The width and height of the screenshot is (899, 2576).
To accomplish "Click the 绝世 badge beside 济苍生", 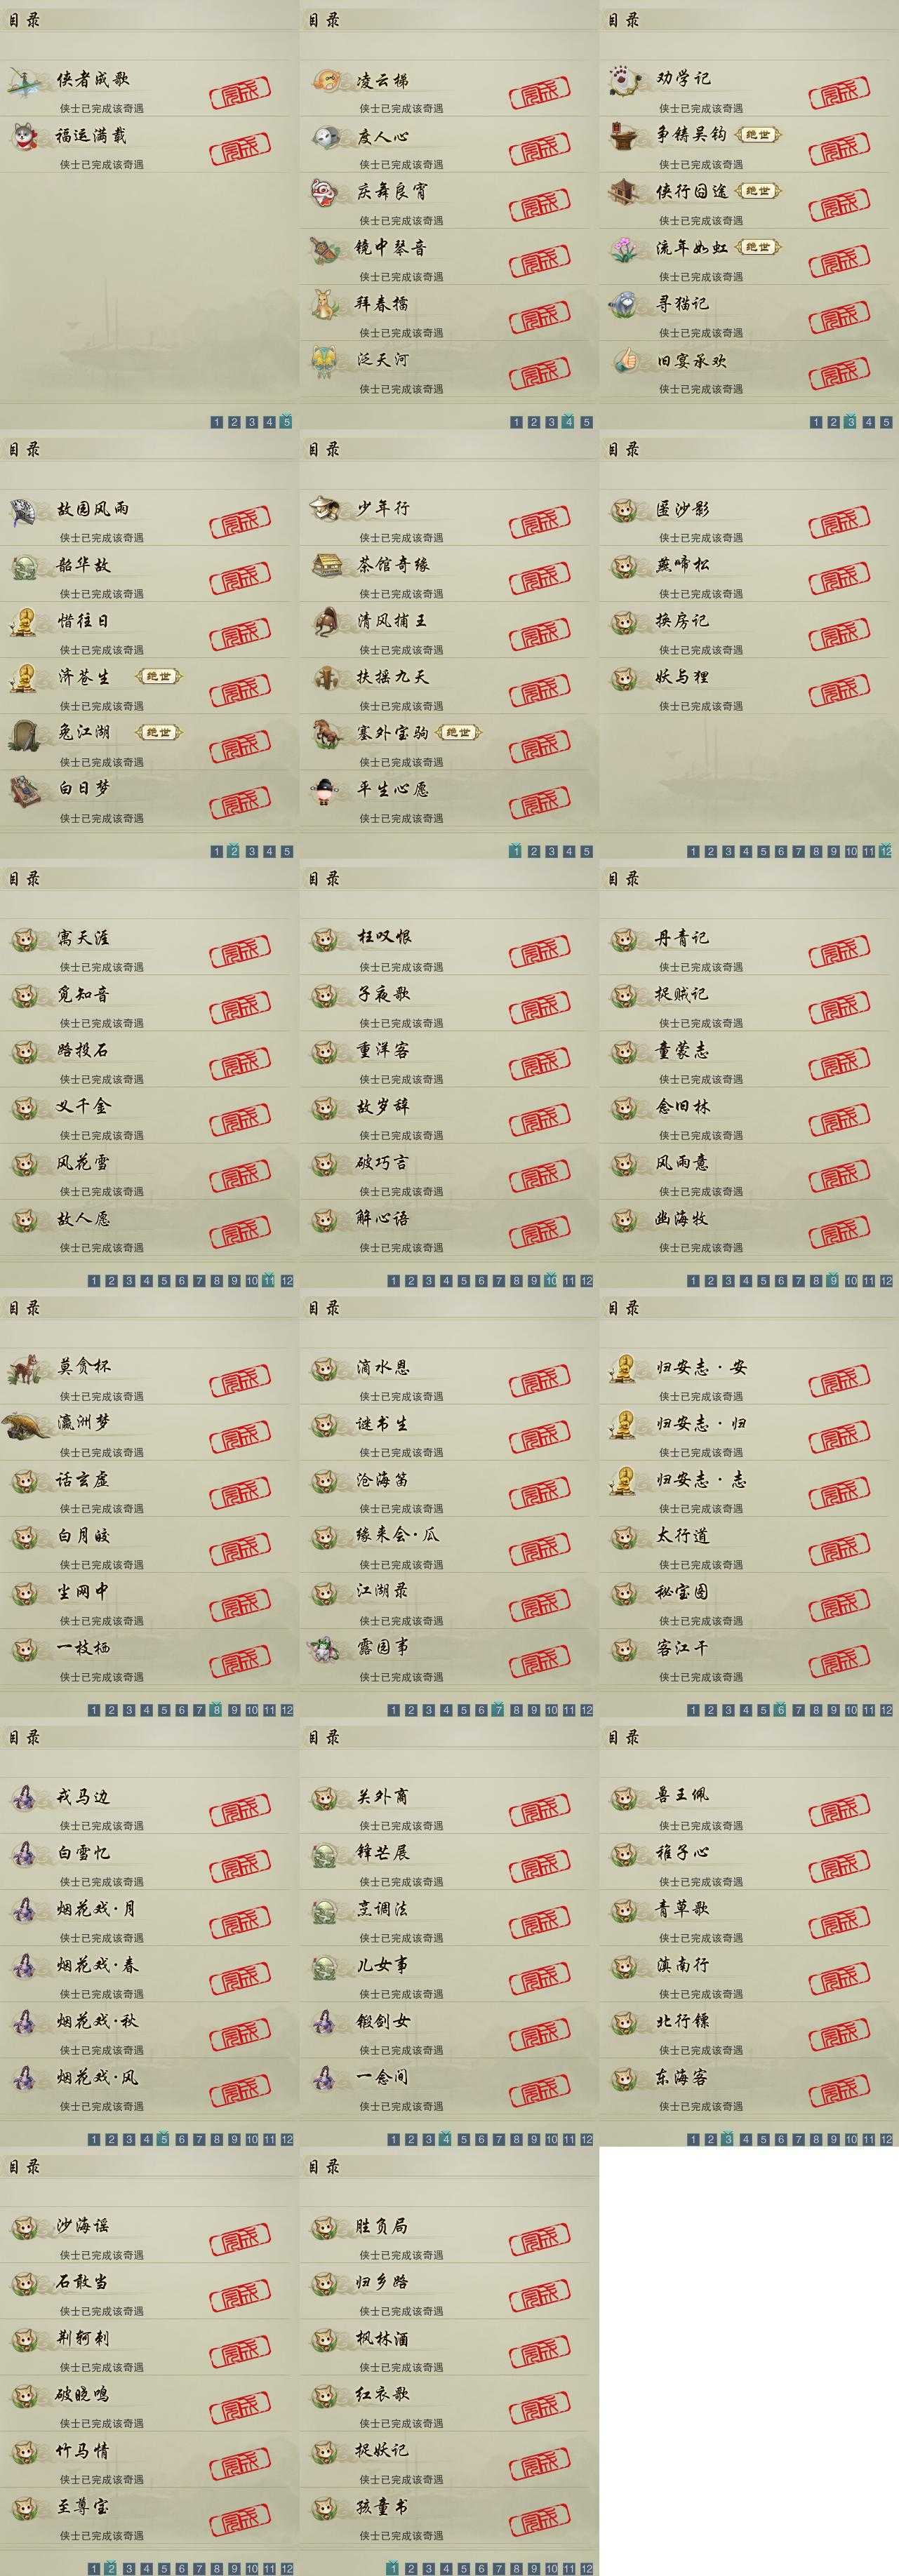I will 158,677.
